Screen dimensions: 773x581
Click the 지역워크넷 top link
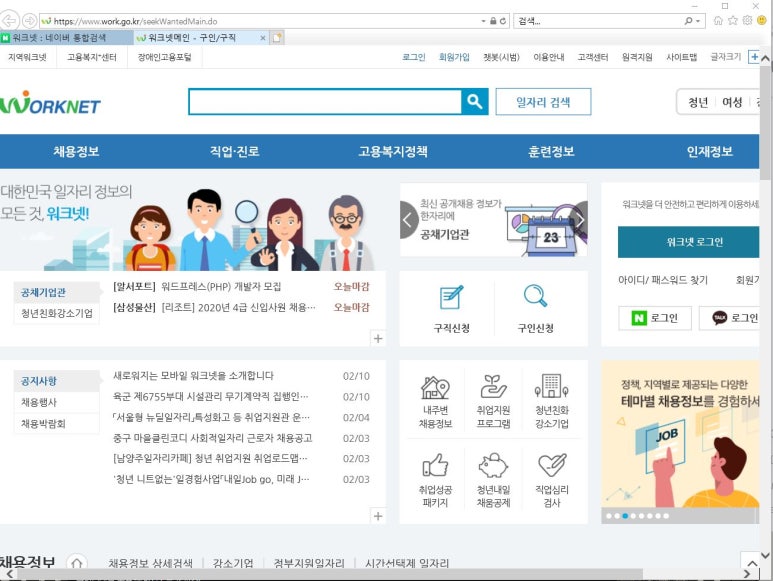[27, 57]
